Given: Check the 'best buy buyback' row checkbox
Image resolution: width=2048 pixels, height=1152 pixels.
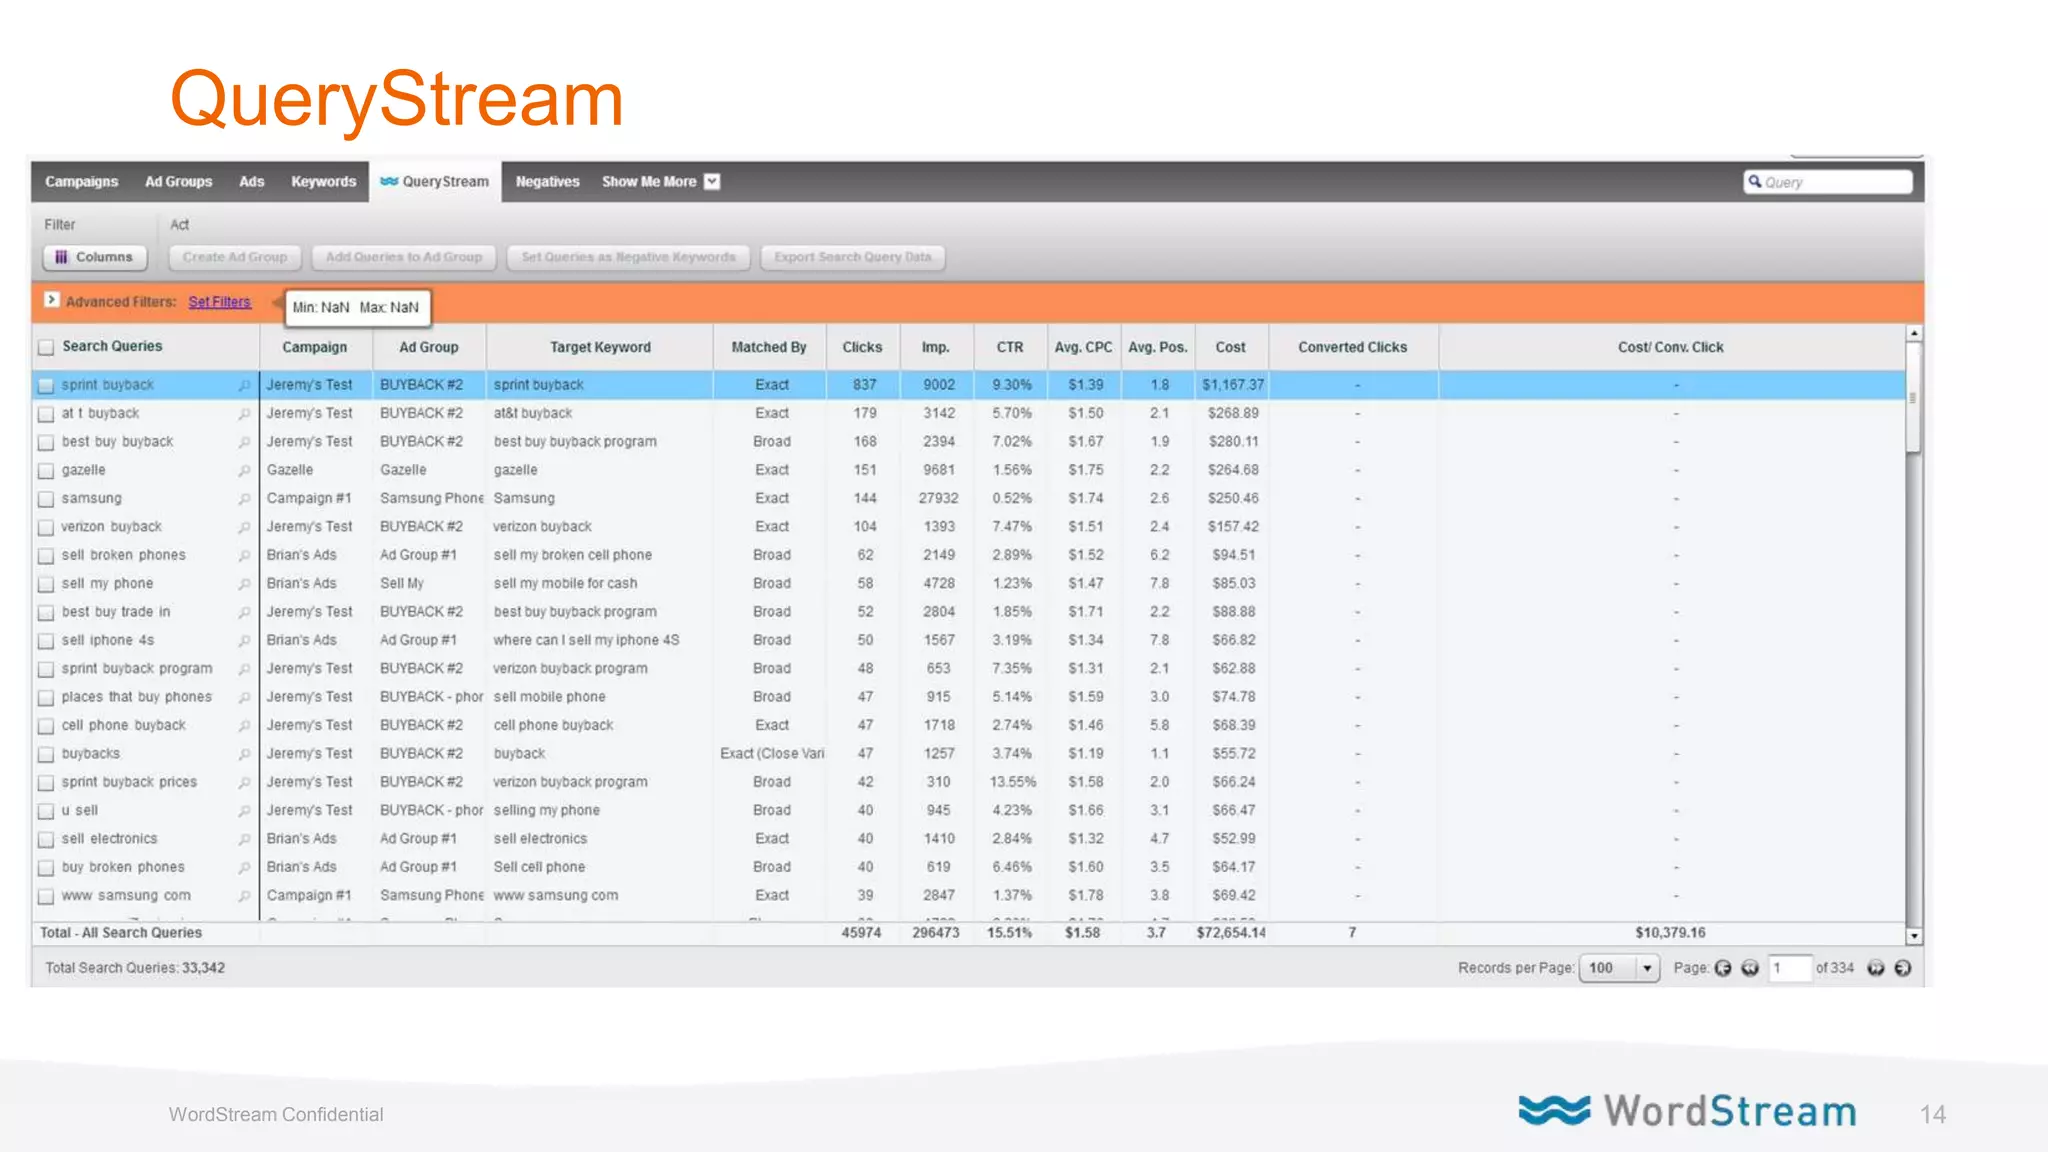Looking at the screenshot, I should (x=46, y=442).
